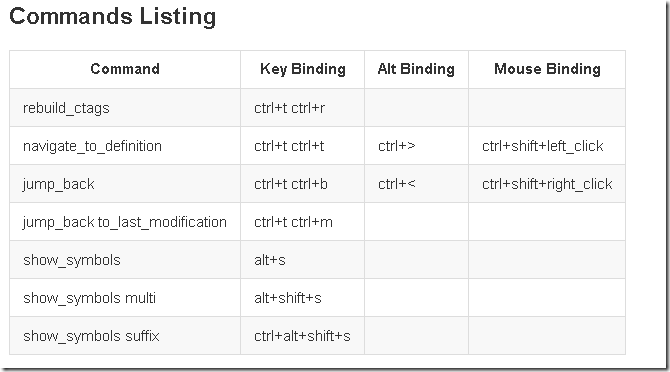Click the Alt Binding column header
This screenshot has width=670, height=372.
416,69
